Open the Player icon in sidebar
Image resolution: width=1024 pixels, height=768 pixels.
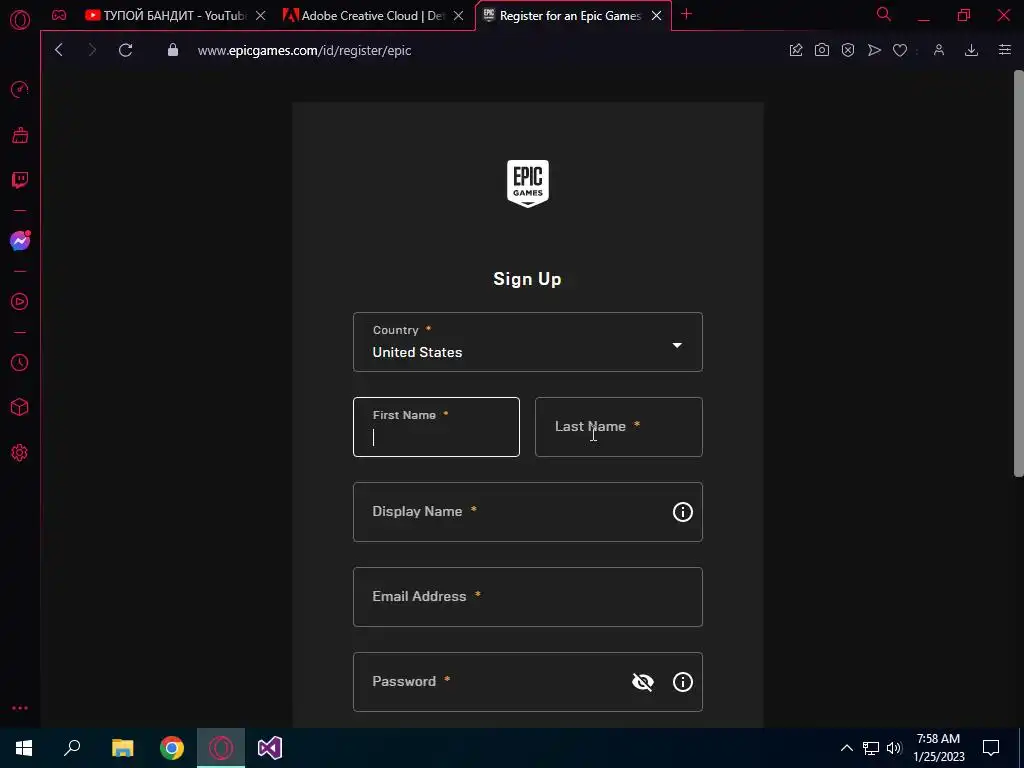[20, 302]
